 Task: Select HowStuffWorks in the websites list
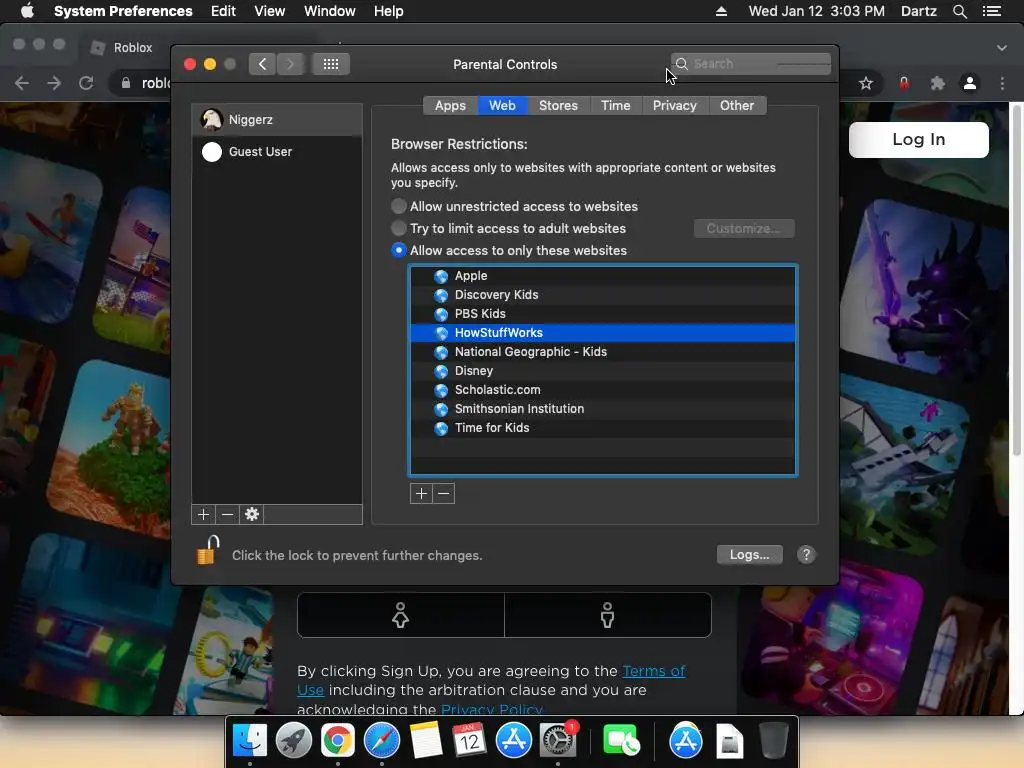[602, 332]
